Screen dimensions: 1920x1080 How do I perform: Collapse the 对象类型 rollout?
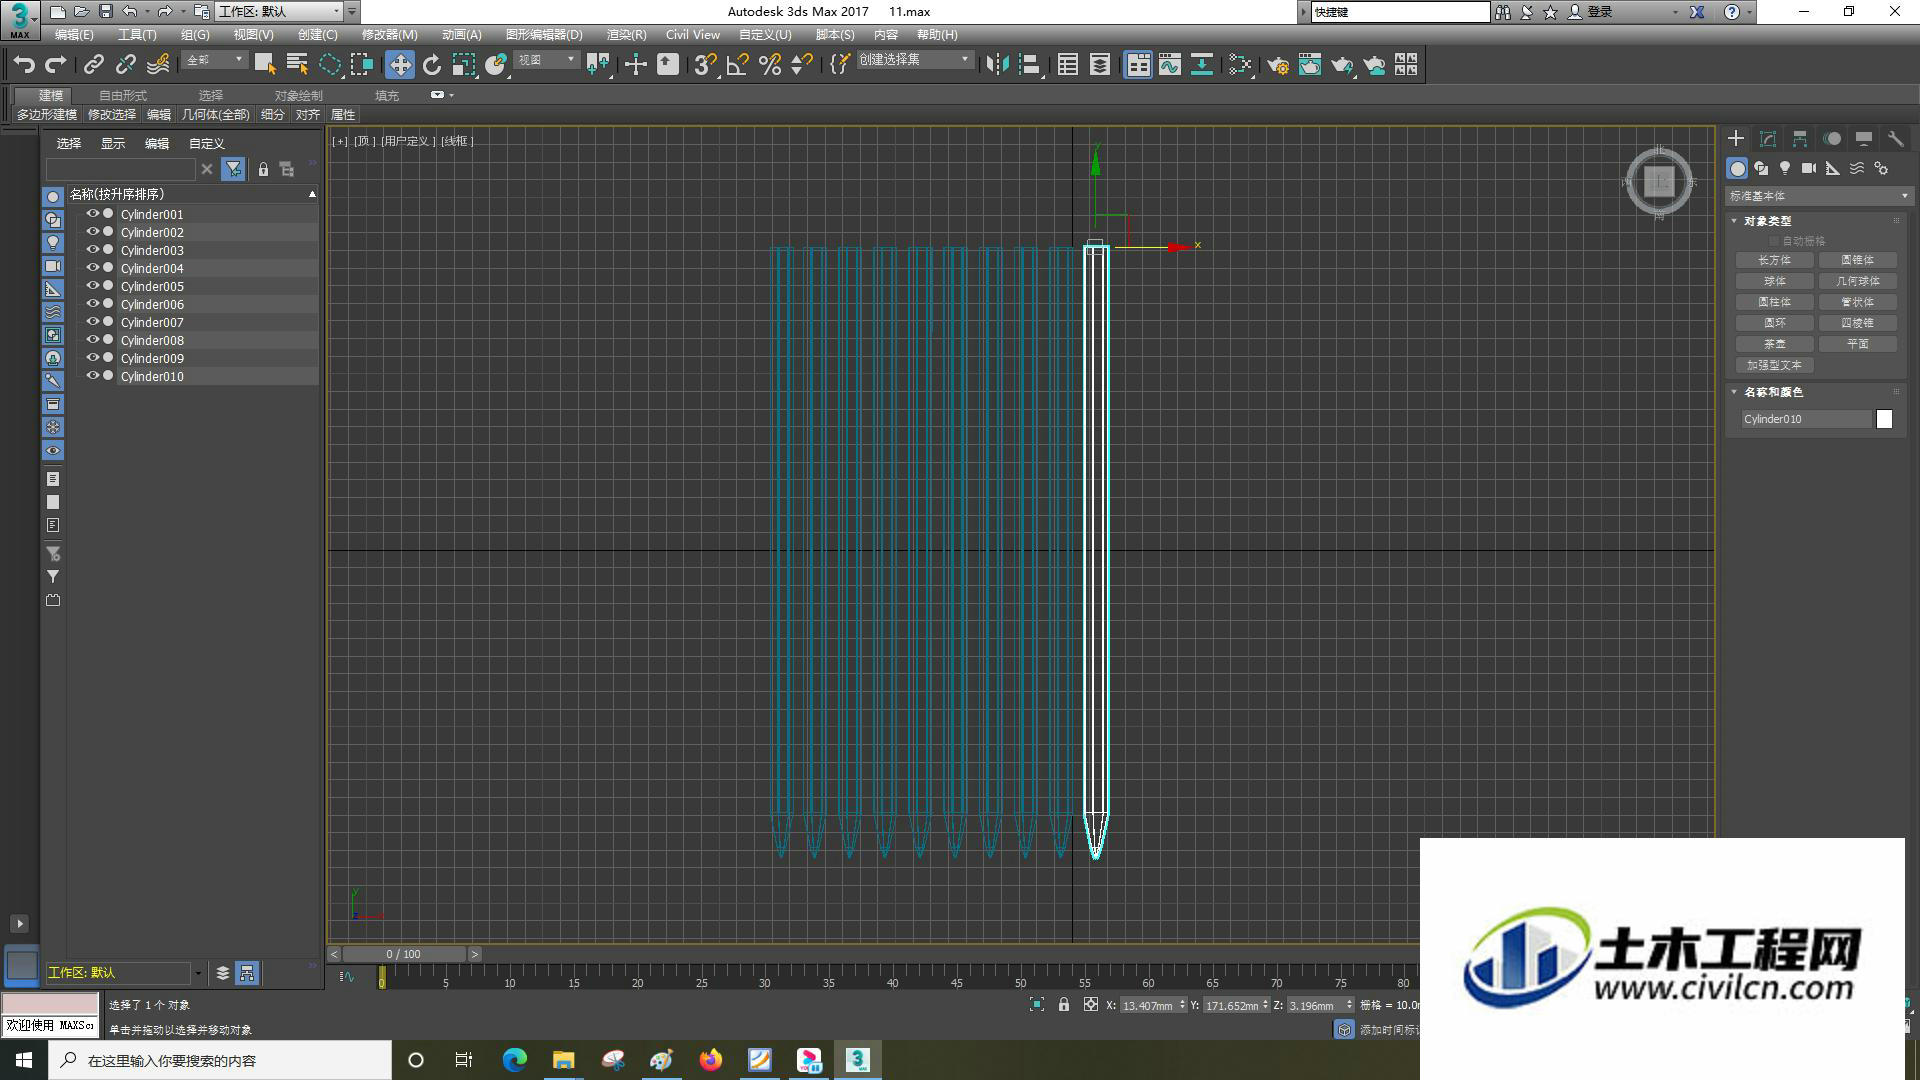[x=1767, y=221]
